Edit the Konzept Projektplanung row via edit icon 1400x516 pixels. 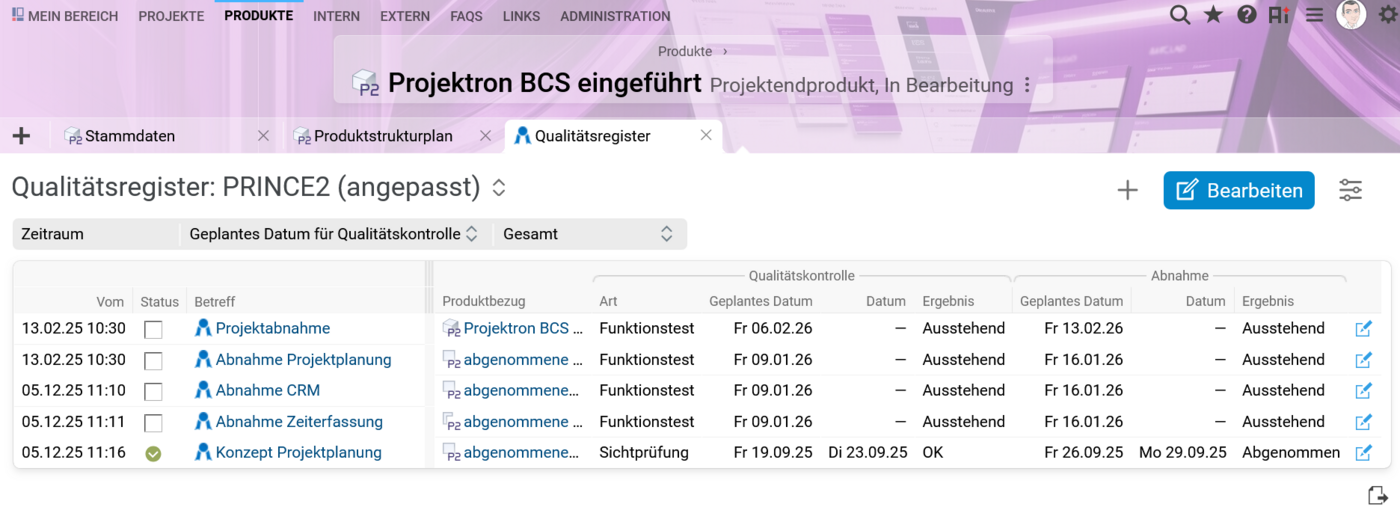1363,453
